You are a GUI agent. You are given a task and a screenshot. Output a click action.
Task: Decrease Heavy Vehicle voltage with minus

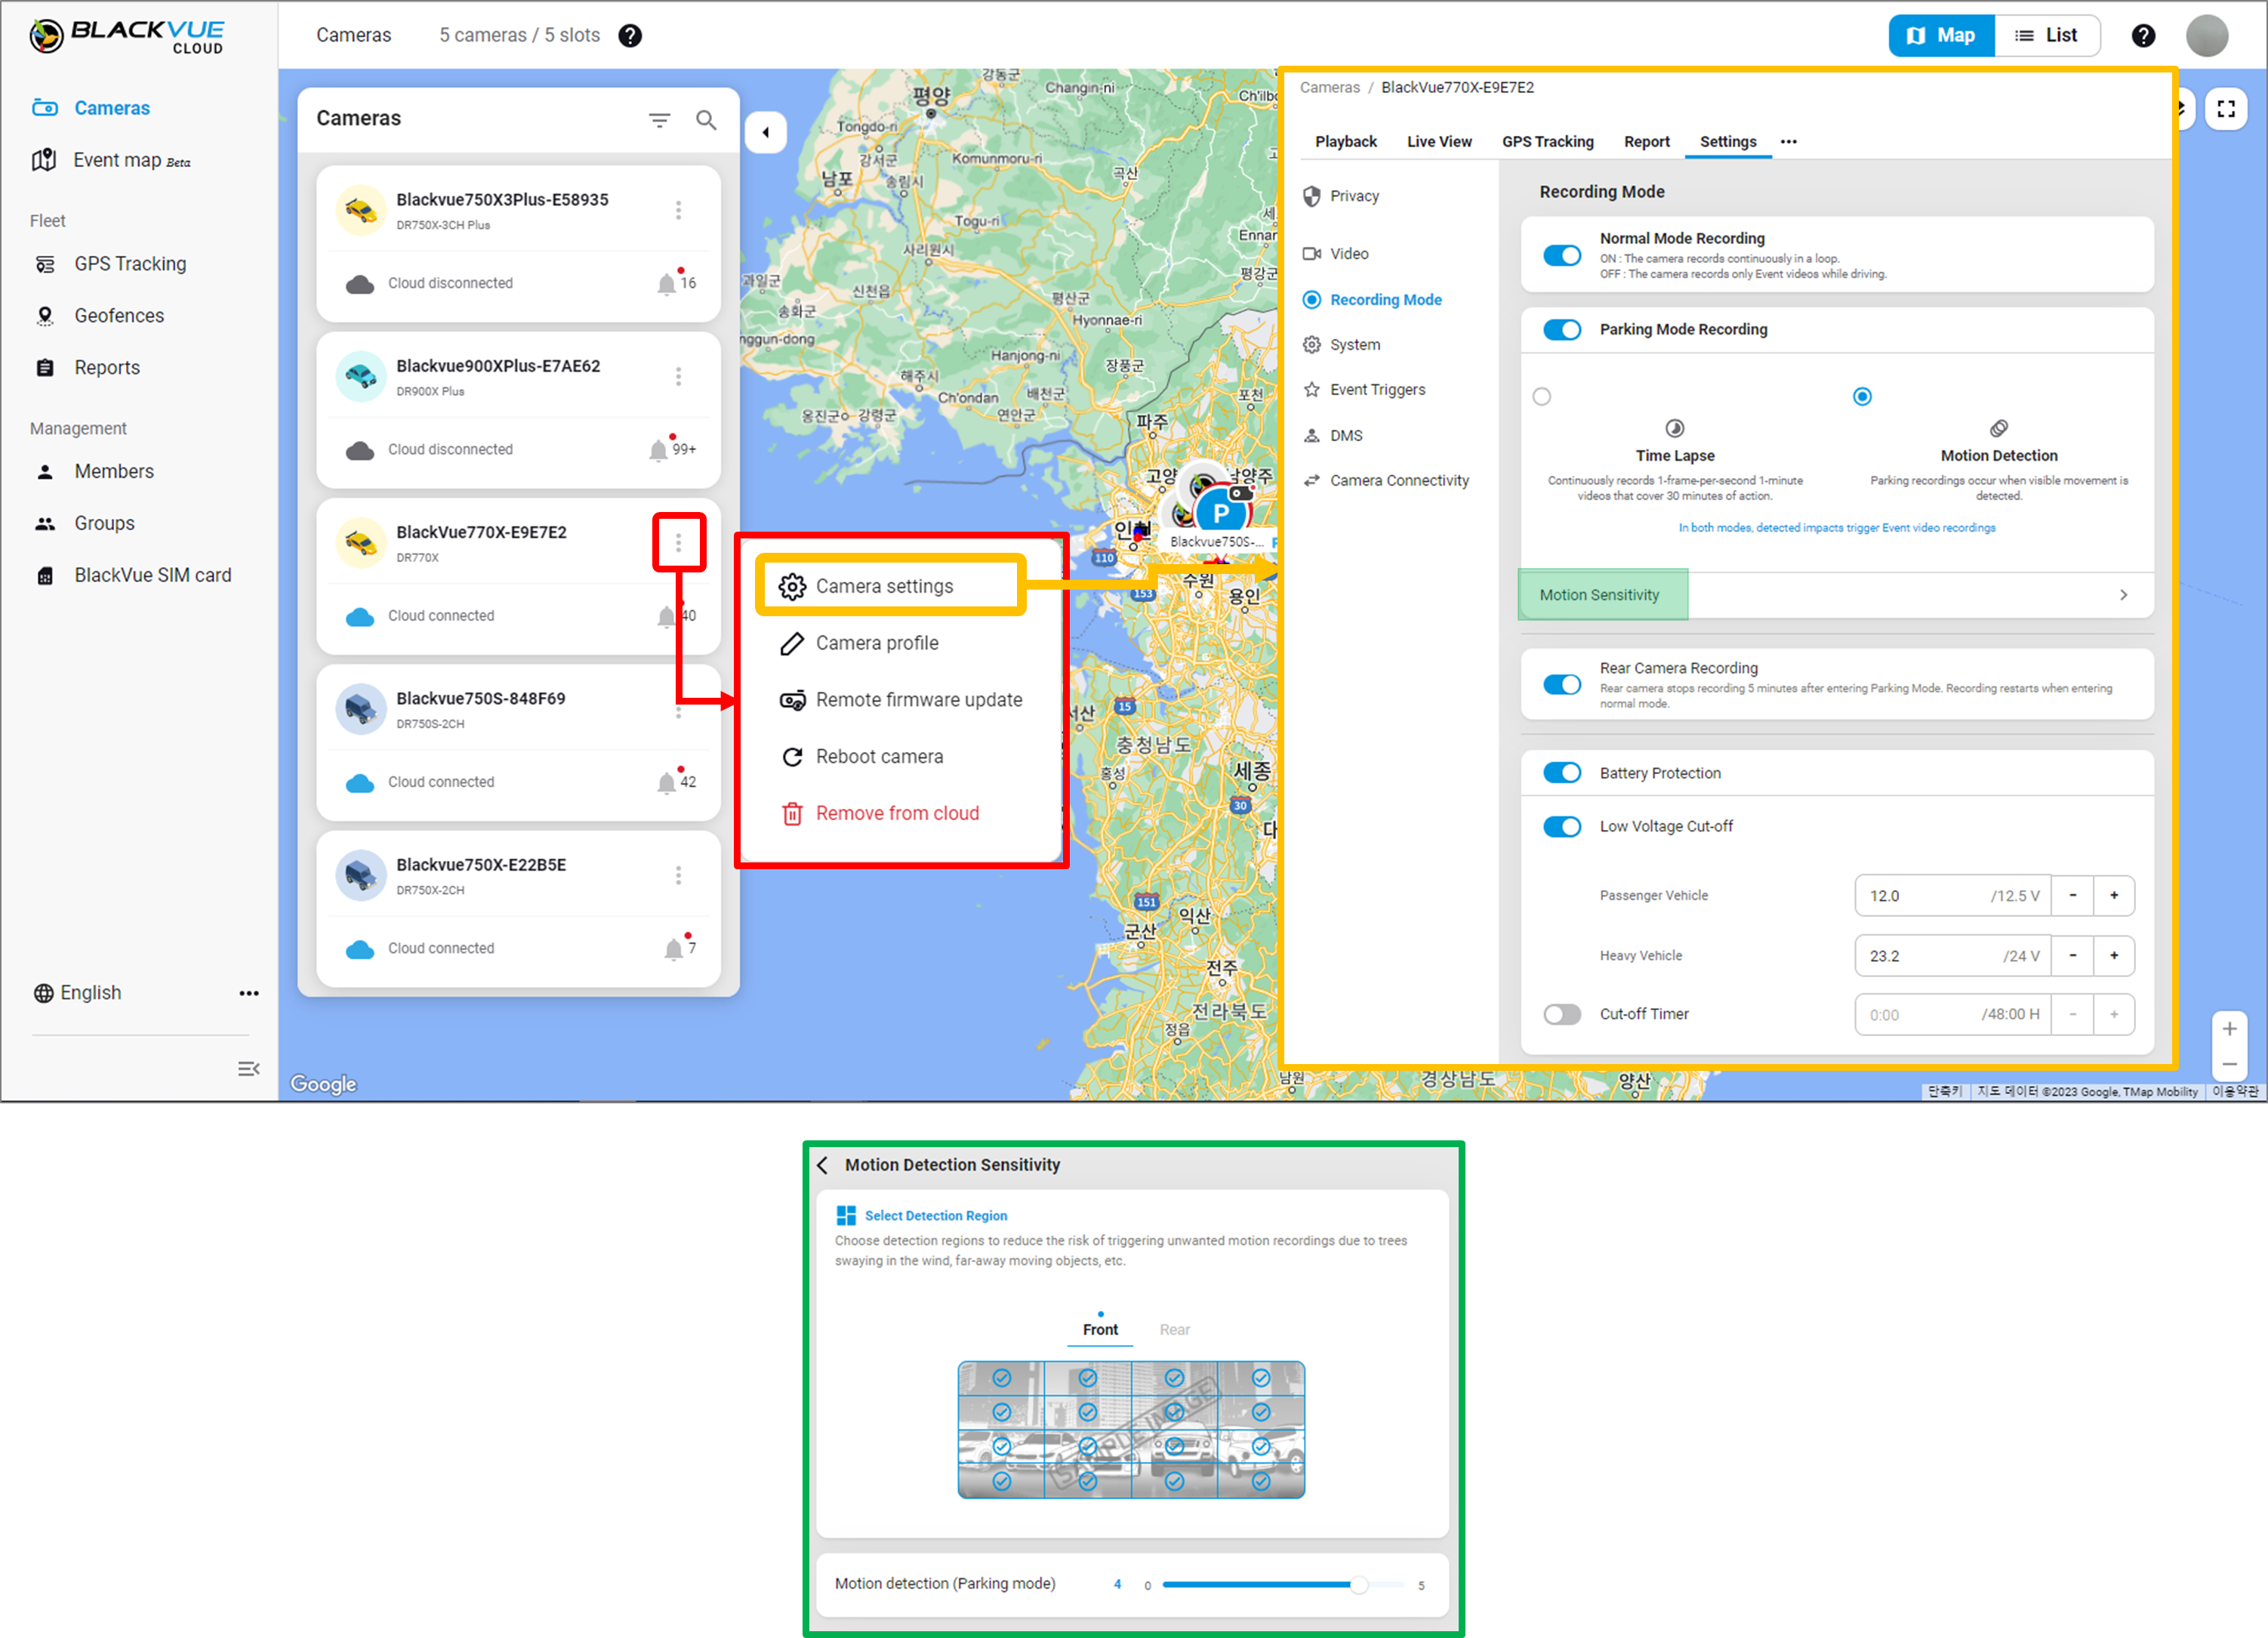click(x=2072, y=956)
